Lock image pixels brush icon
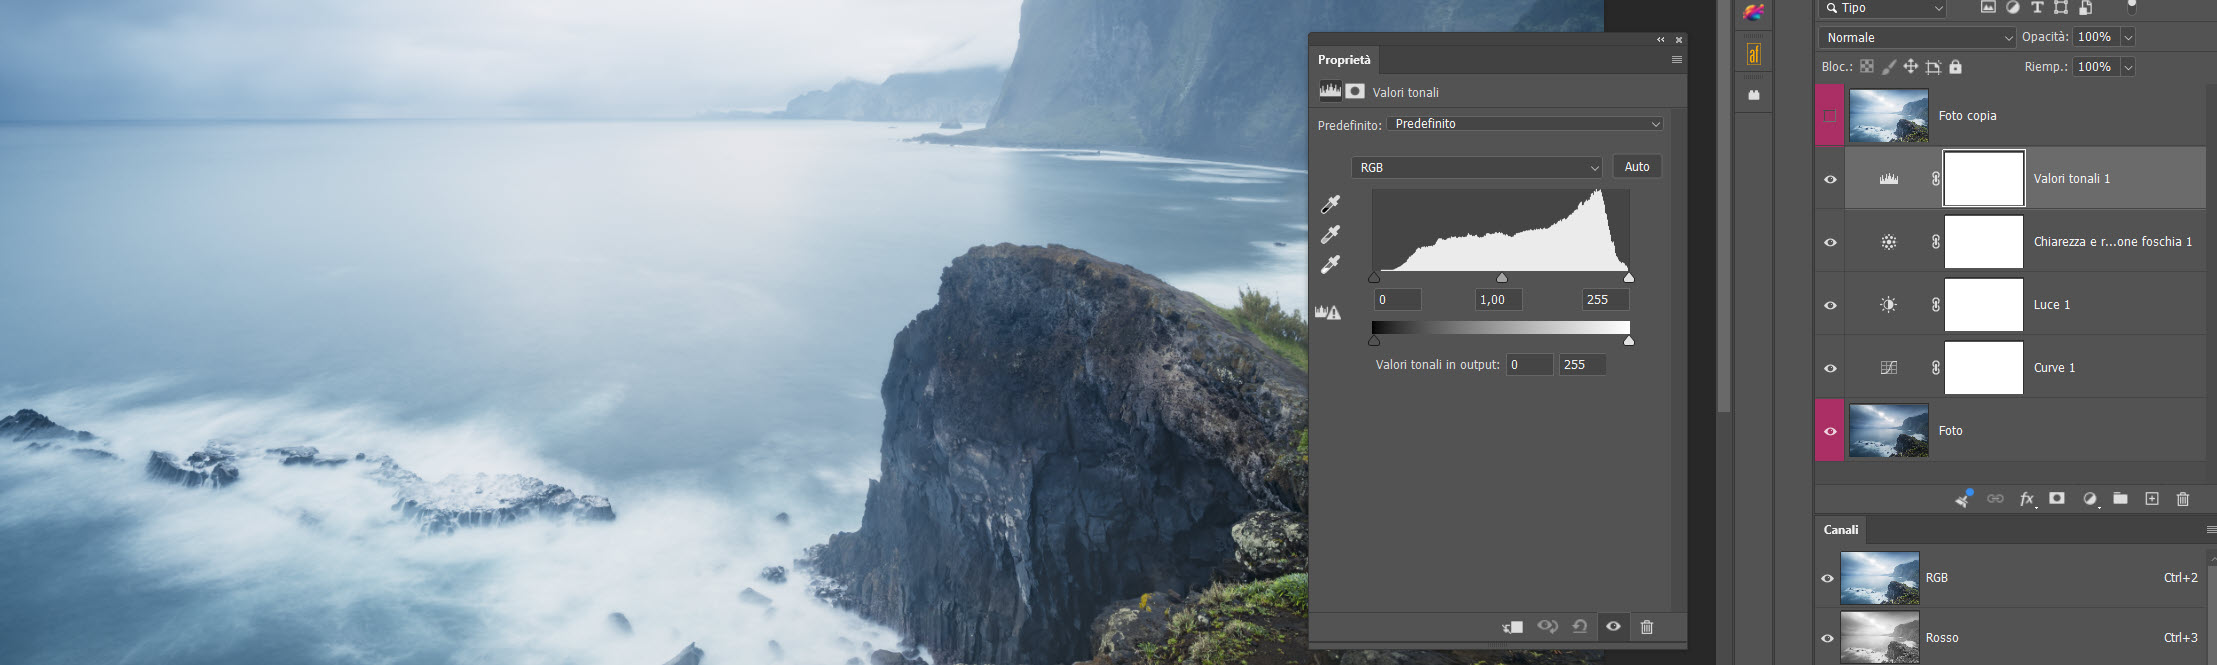Viewport: 2217px width, 665px height. point(1889,67)
